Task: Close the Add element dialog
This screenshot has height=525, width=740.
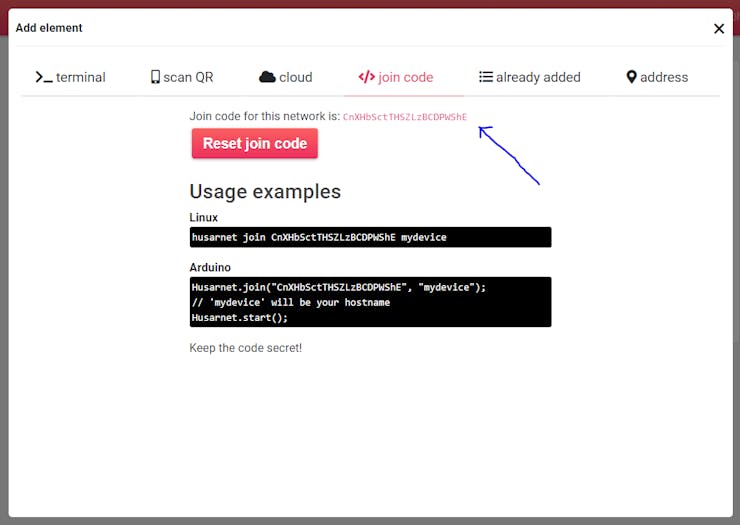Action: point(719,29)
